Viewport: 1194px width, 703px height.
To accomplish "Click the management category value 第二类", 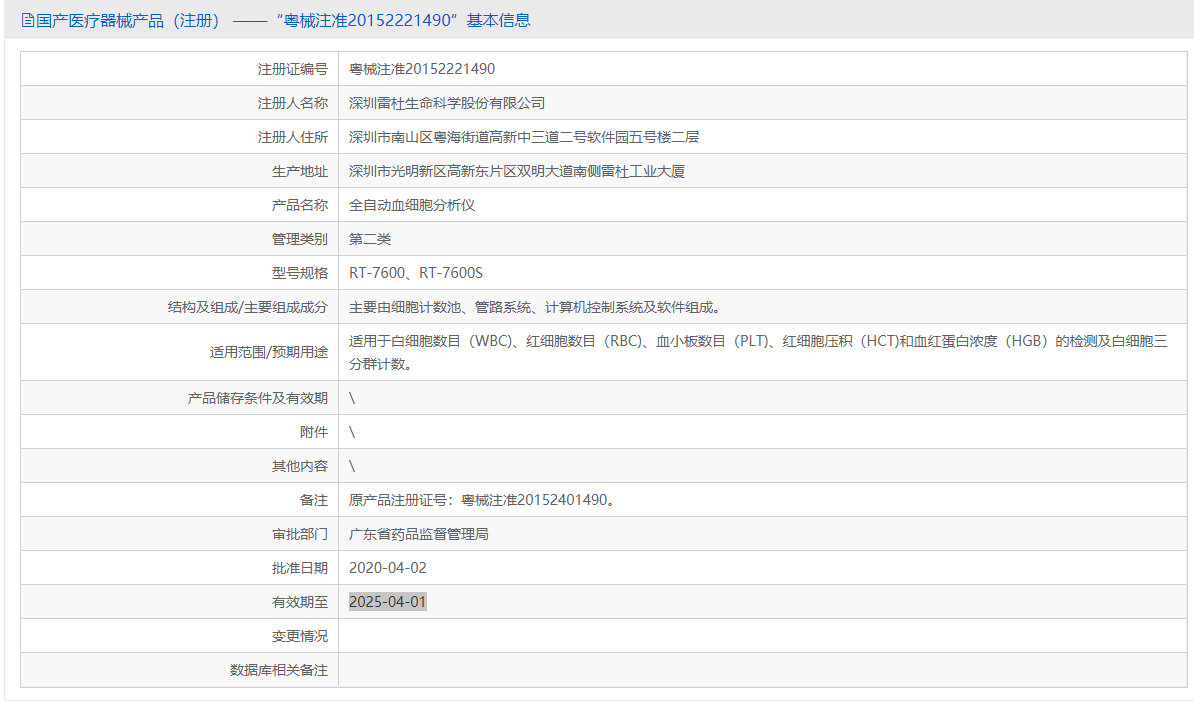I will [369, 239].
